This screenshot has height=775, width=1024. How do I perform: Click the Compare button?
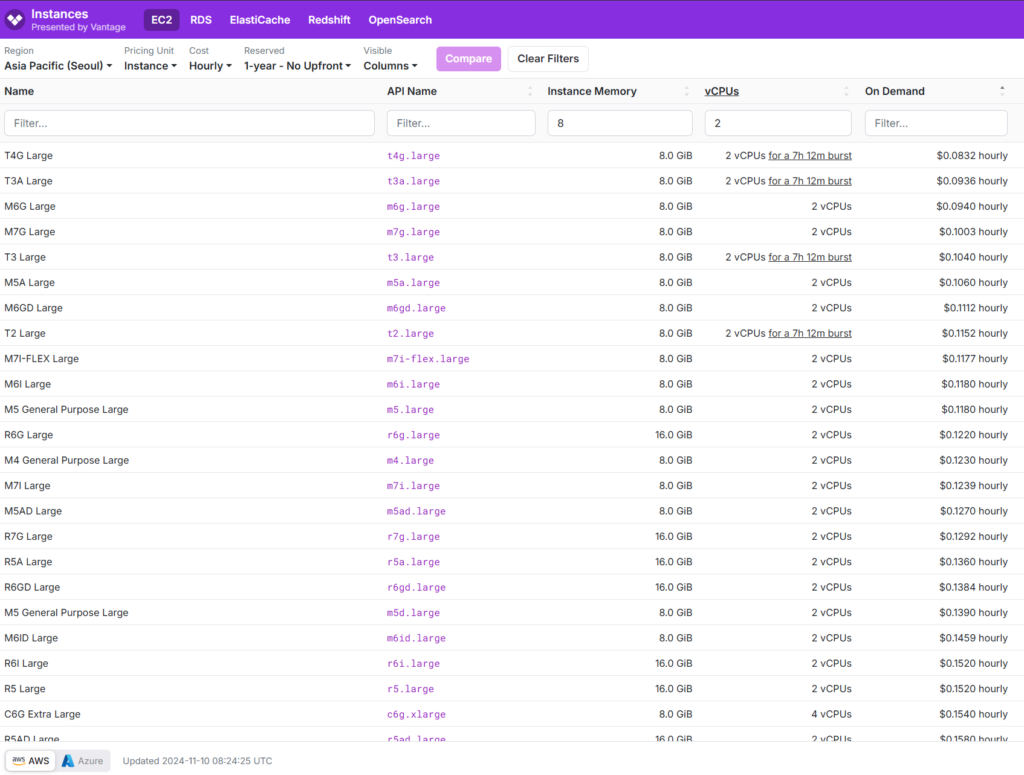pos(468,59)
